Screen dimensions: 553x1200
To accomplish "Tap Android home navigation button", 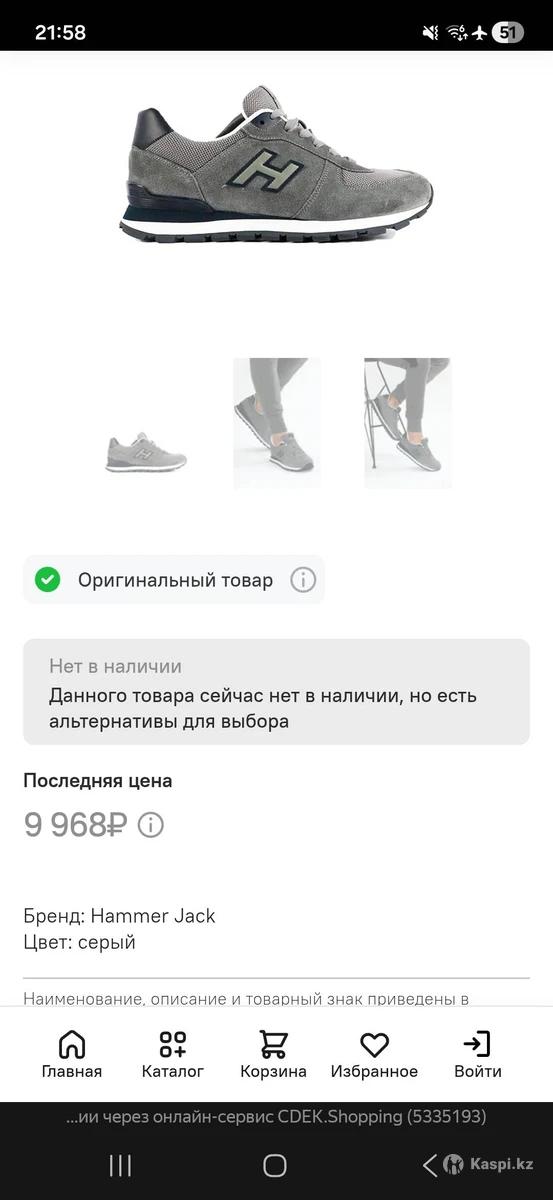I will [275, 1165].
